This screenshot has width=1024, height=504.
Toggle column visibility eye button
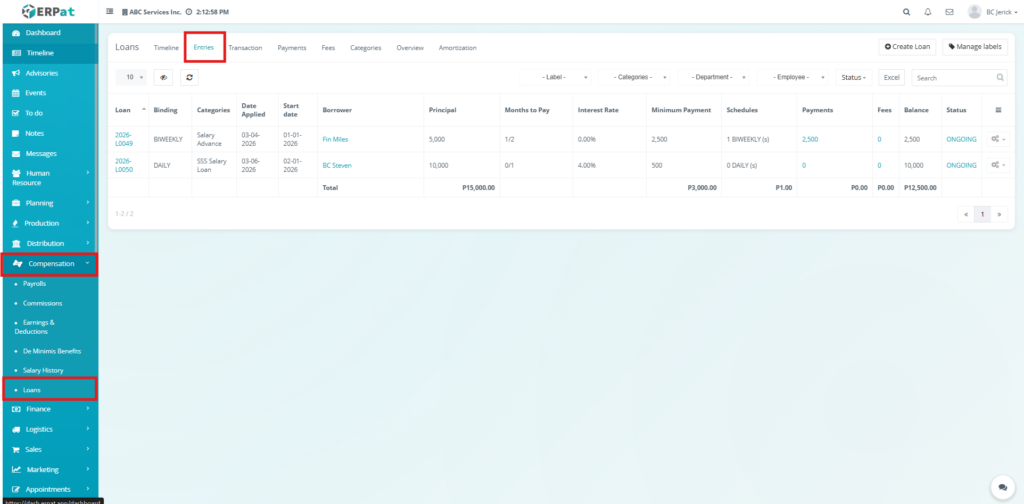163,77
